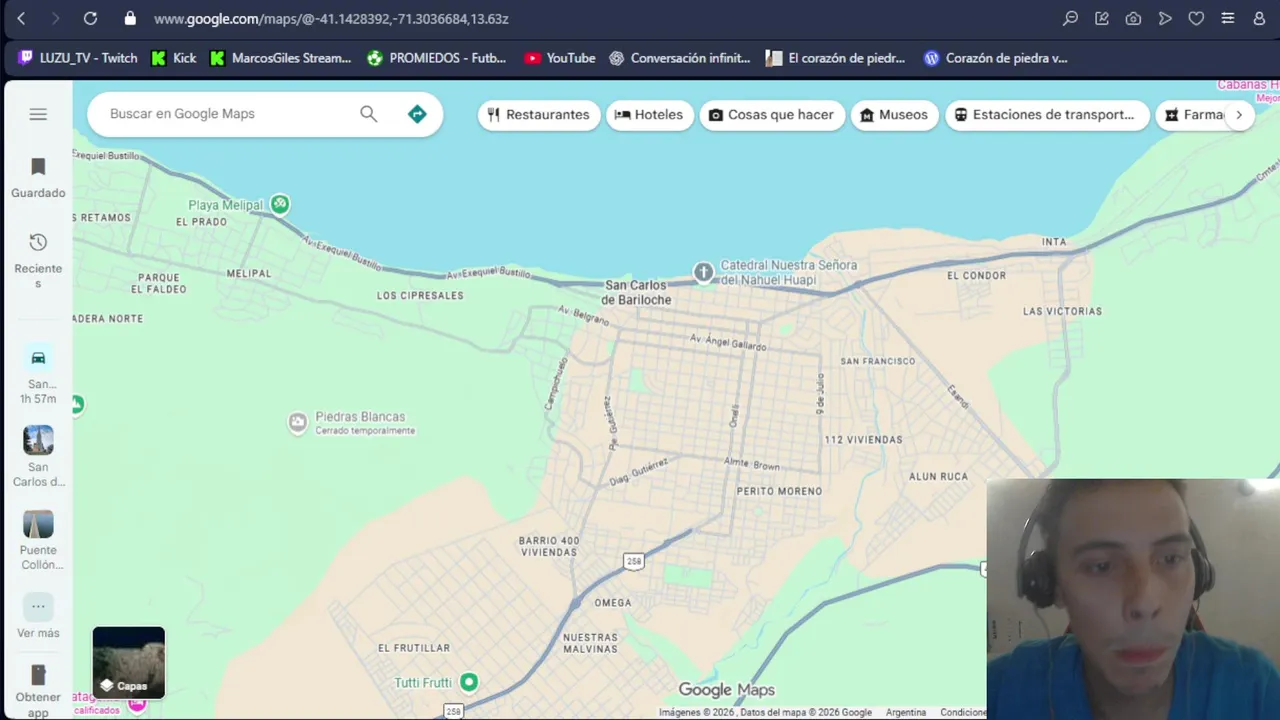1280x720 pixels.
Task: Click the magnifier search icon
Action: [x=369, y=114]
